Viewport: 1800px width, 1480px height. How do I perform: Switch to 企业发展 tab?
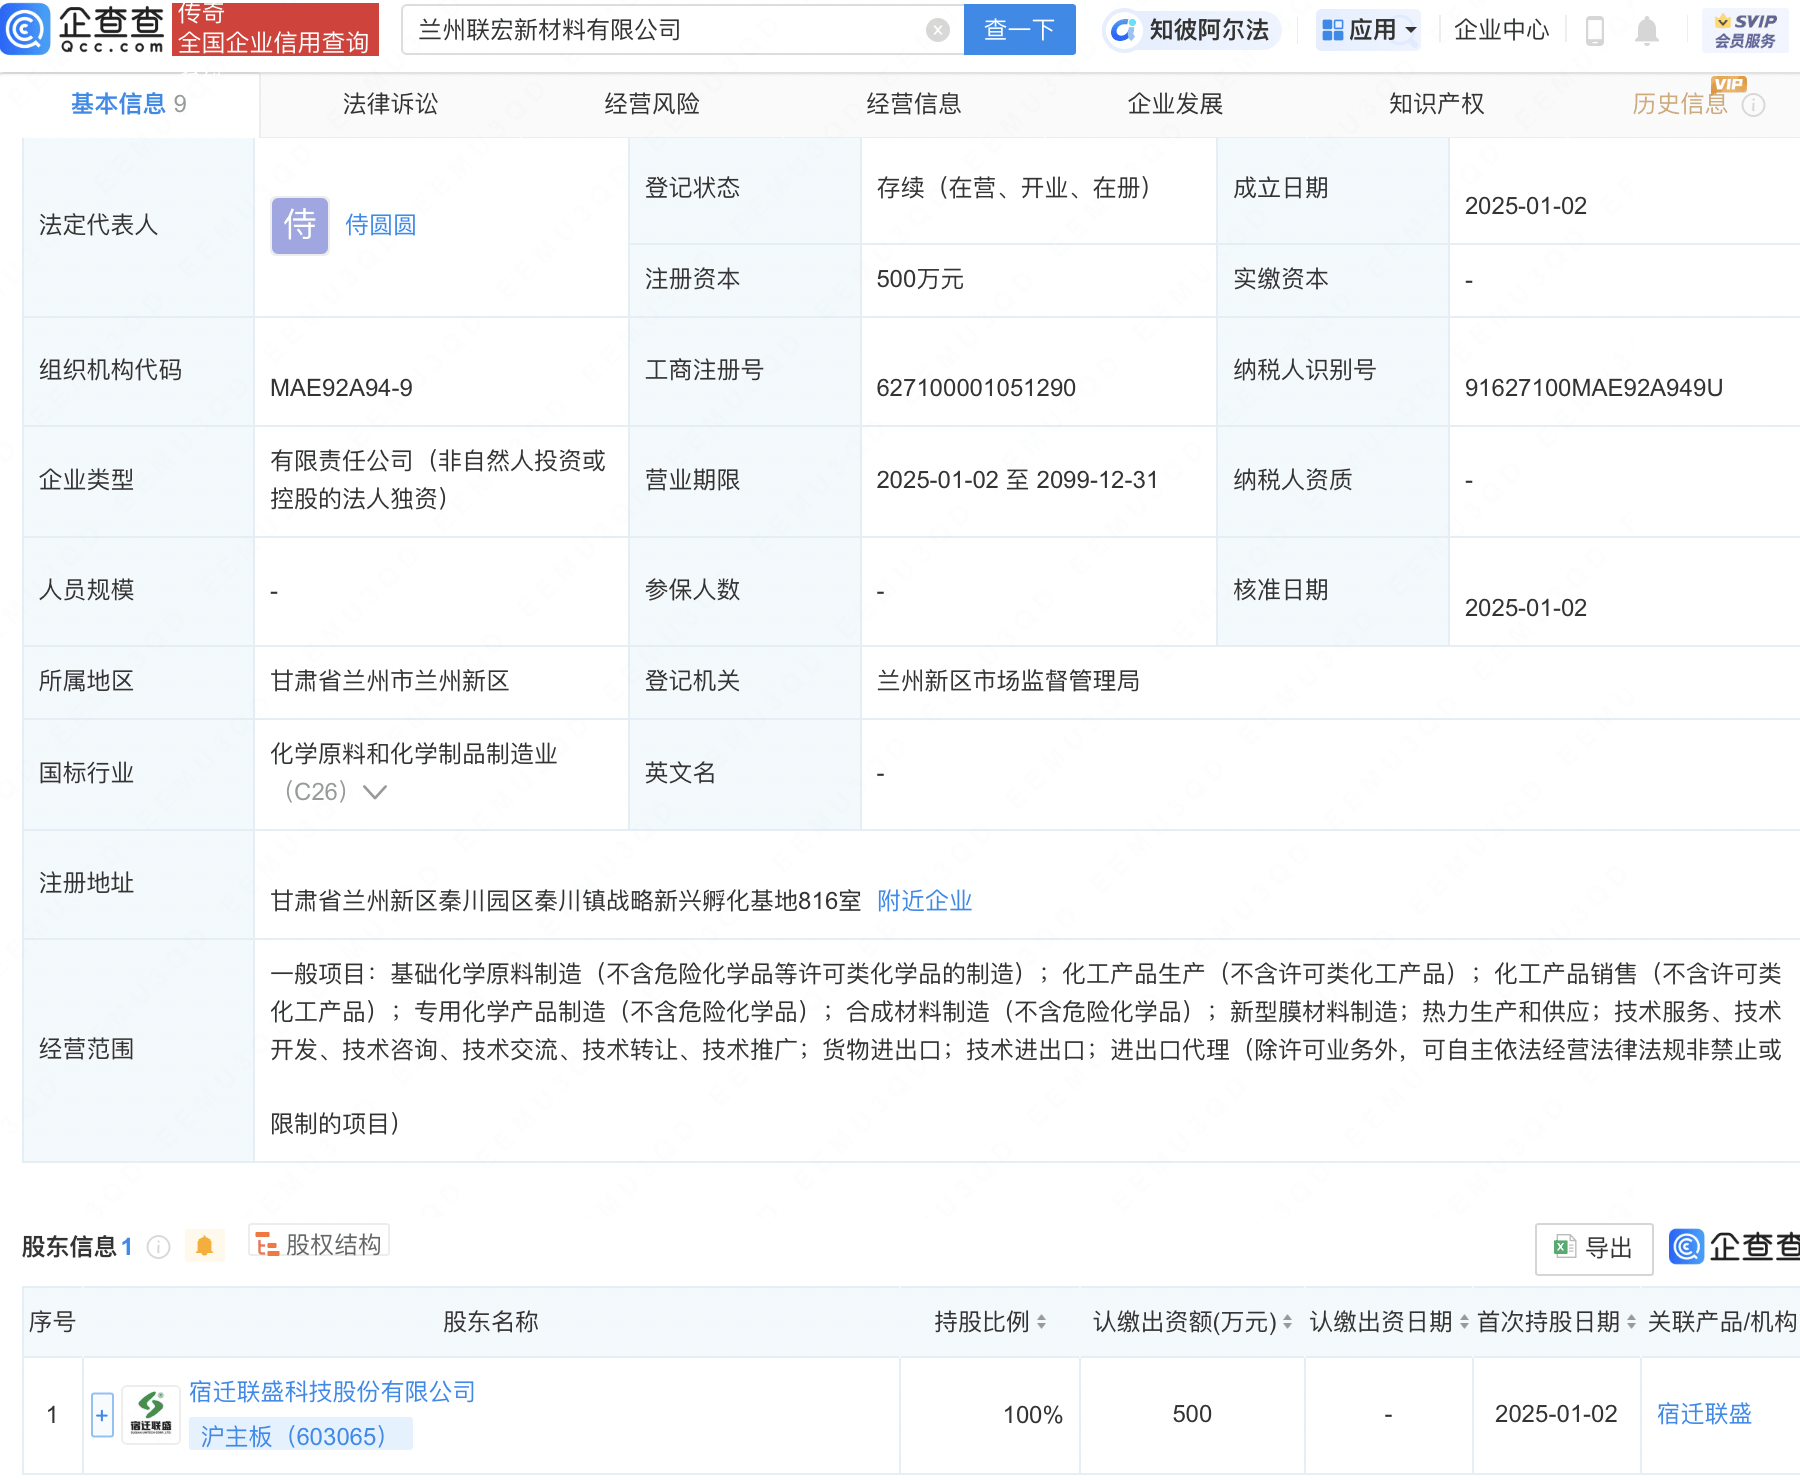point(1176,104)
